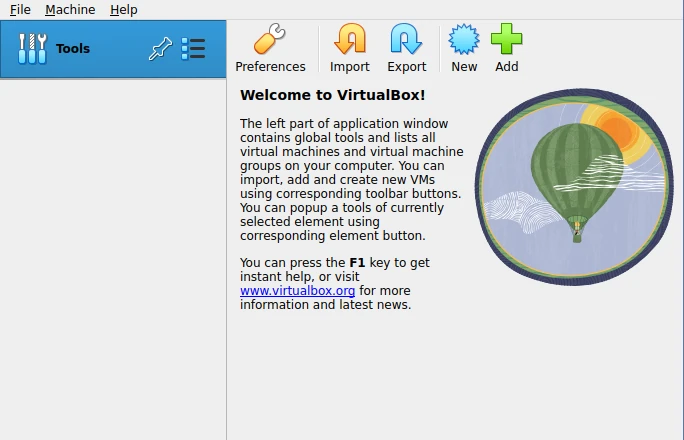Screen dimensions: 684x440
Task: Click the Import text label
Action: point(349,67)
